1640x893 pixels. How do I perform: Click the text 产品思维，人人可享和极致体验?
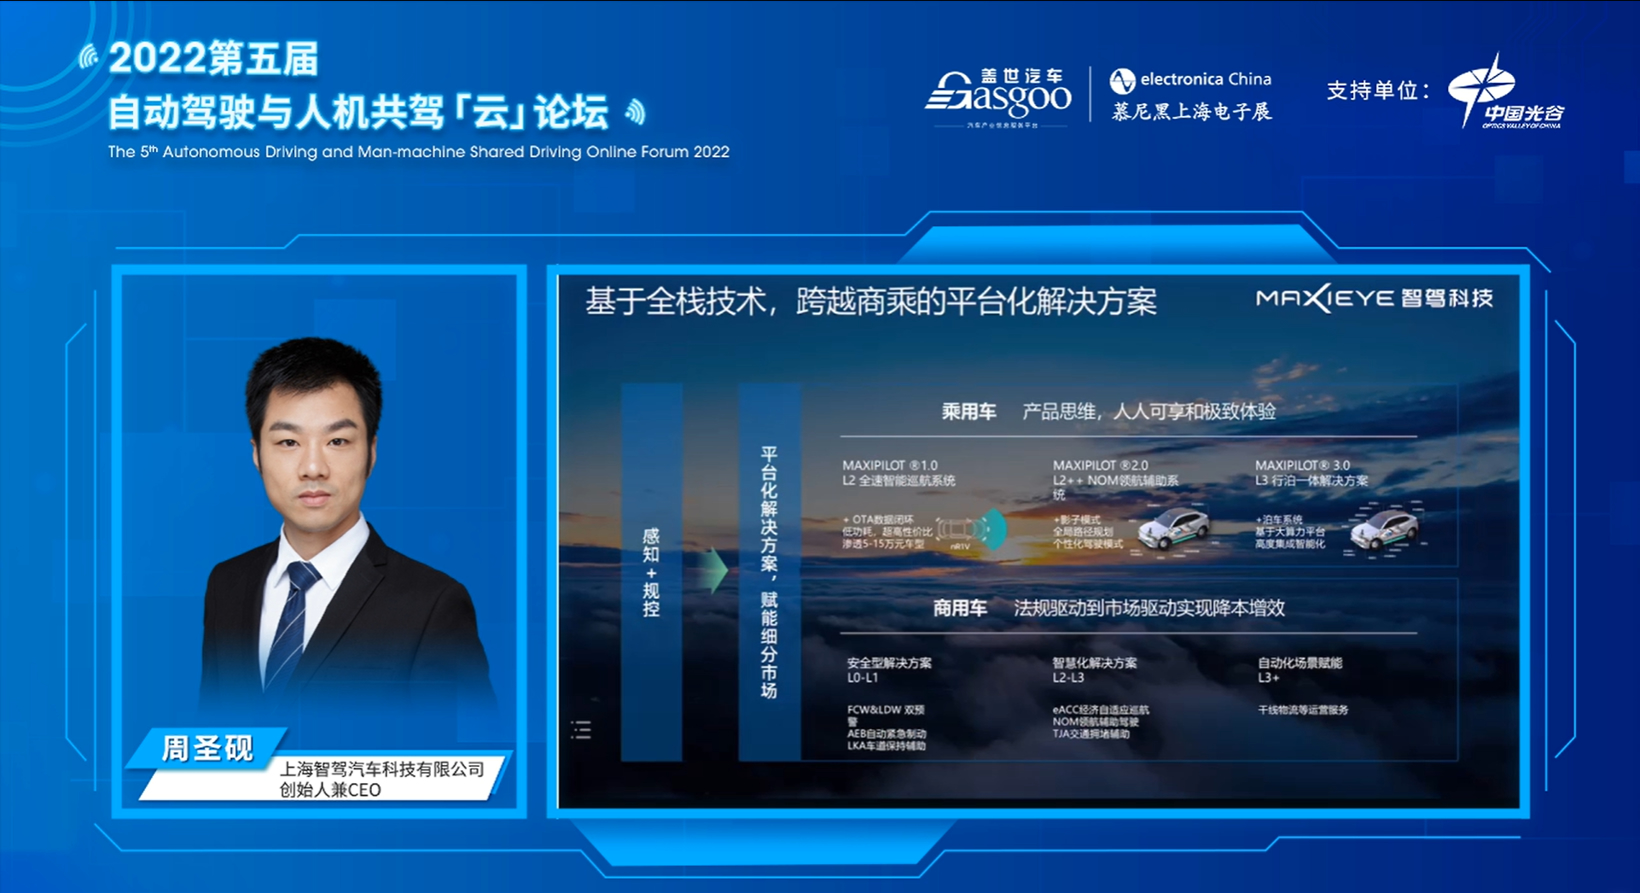coord(1149,411)
